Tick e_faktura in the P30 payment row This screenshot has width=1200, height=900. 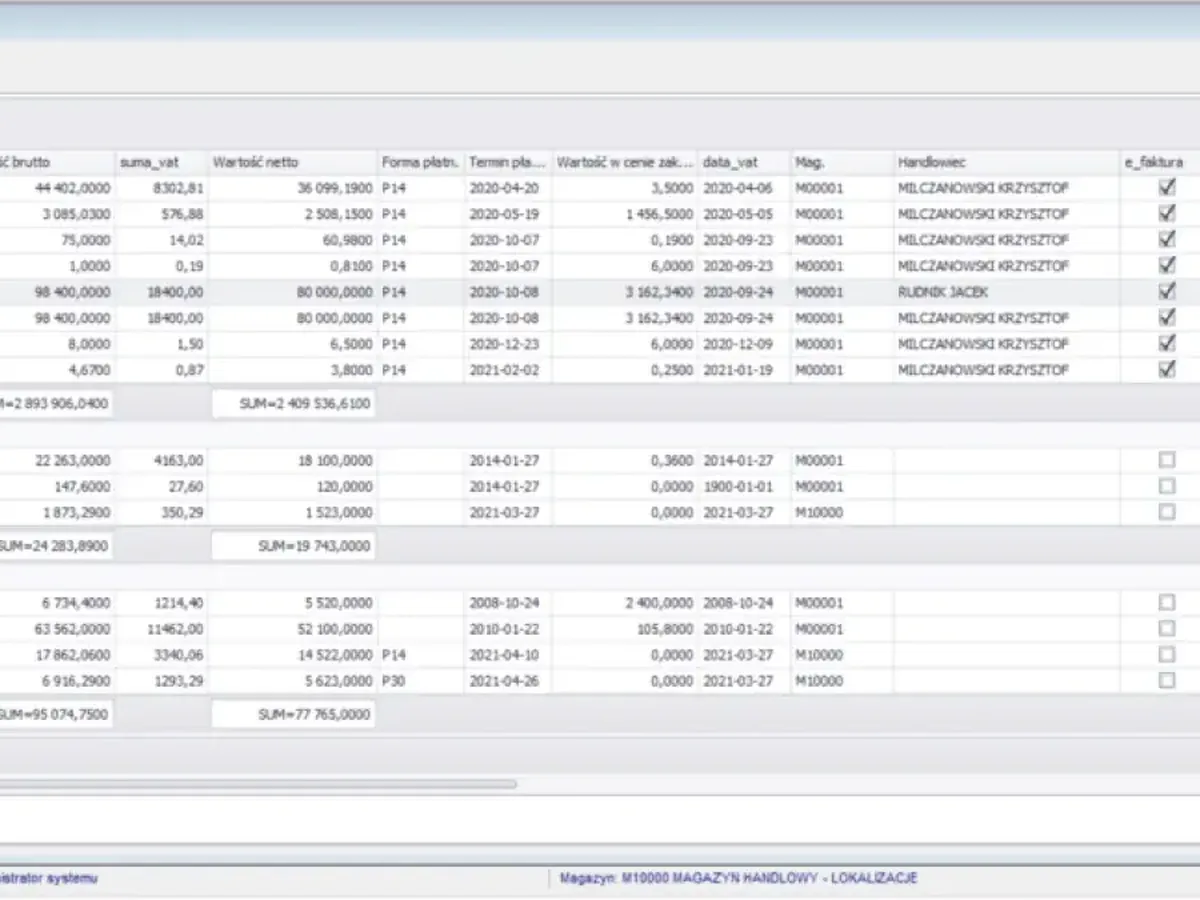click(1166, 680)
